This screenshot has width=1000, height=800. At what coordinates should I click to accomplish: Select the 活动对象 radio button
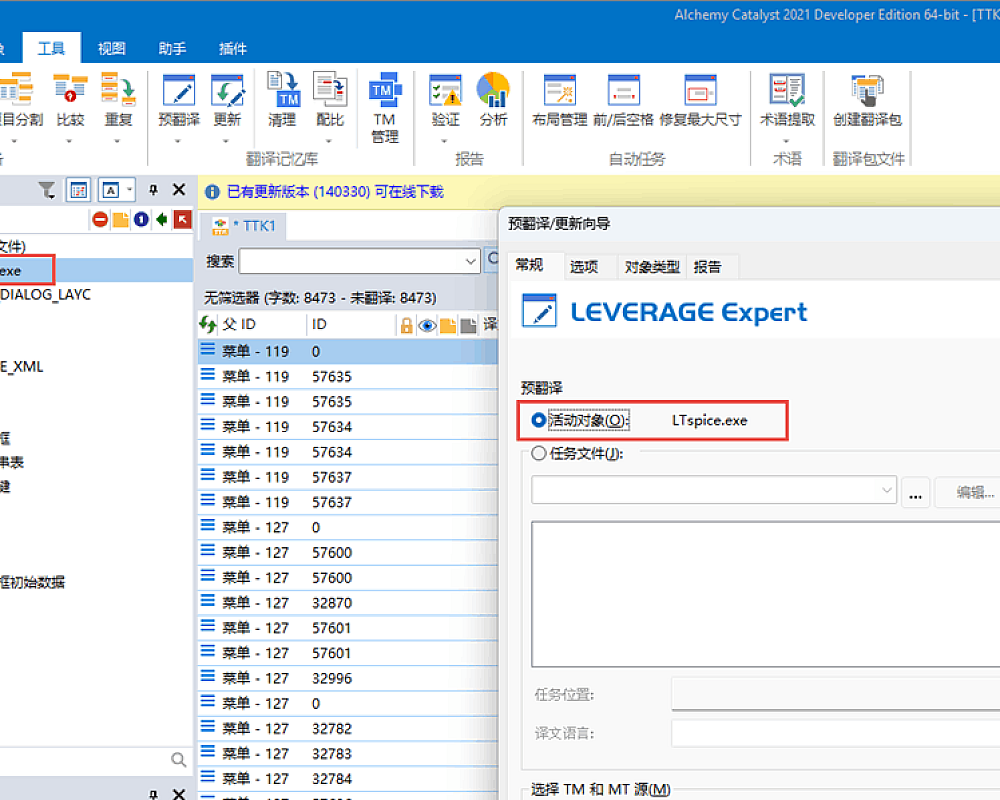pos(539,421)
